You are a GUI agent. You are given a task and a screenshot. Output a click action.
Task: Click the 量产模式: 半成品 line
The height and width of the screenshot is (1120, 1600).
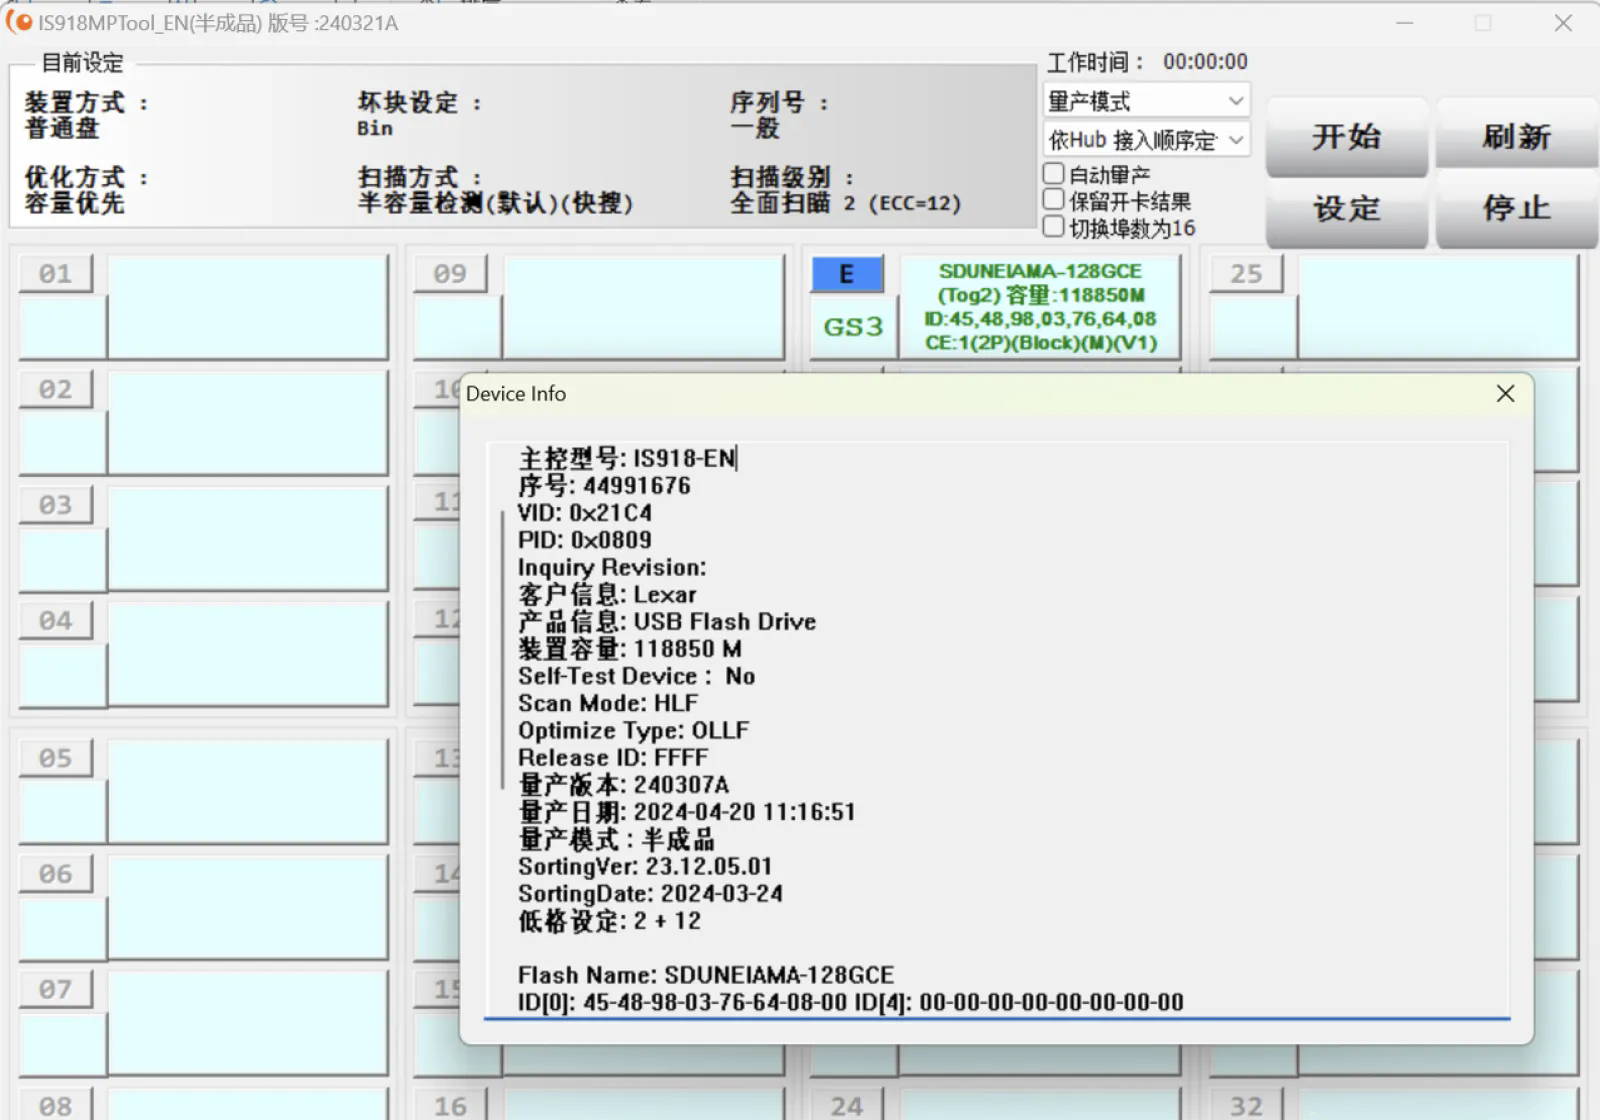point(617,839)
